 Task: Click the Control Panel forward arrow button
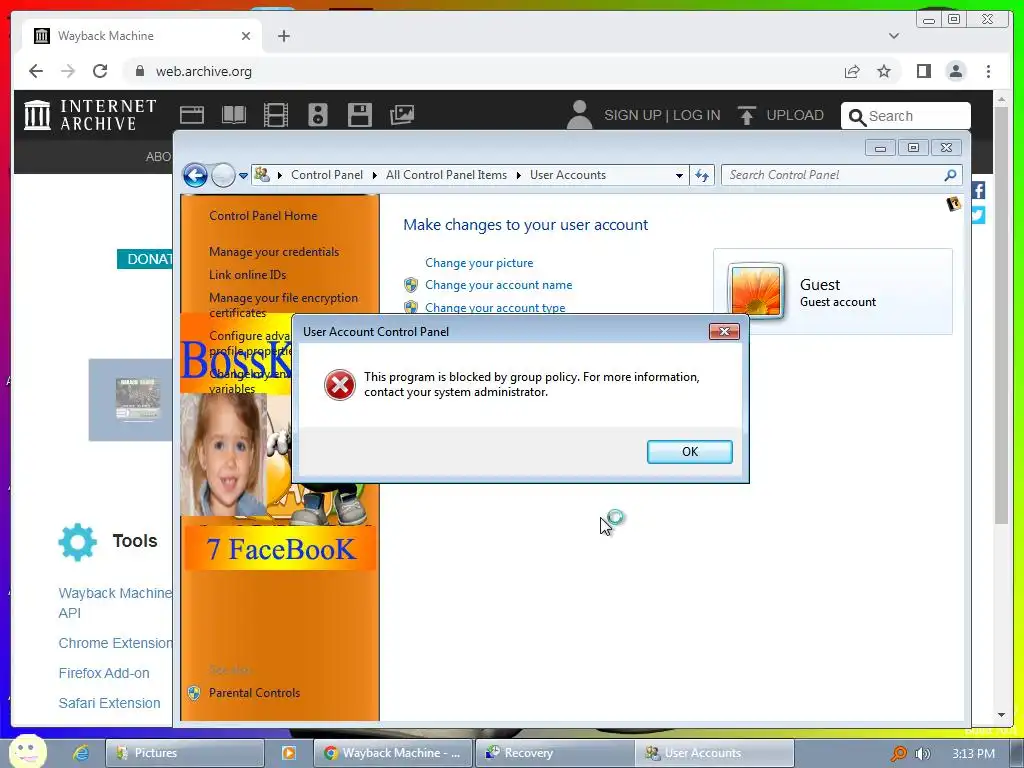tap(223, 175)
